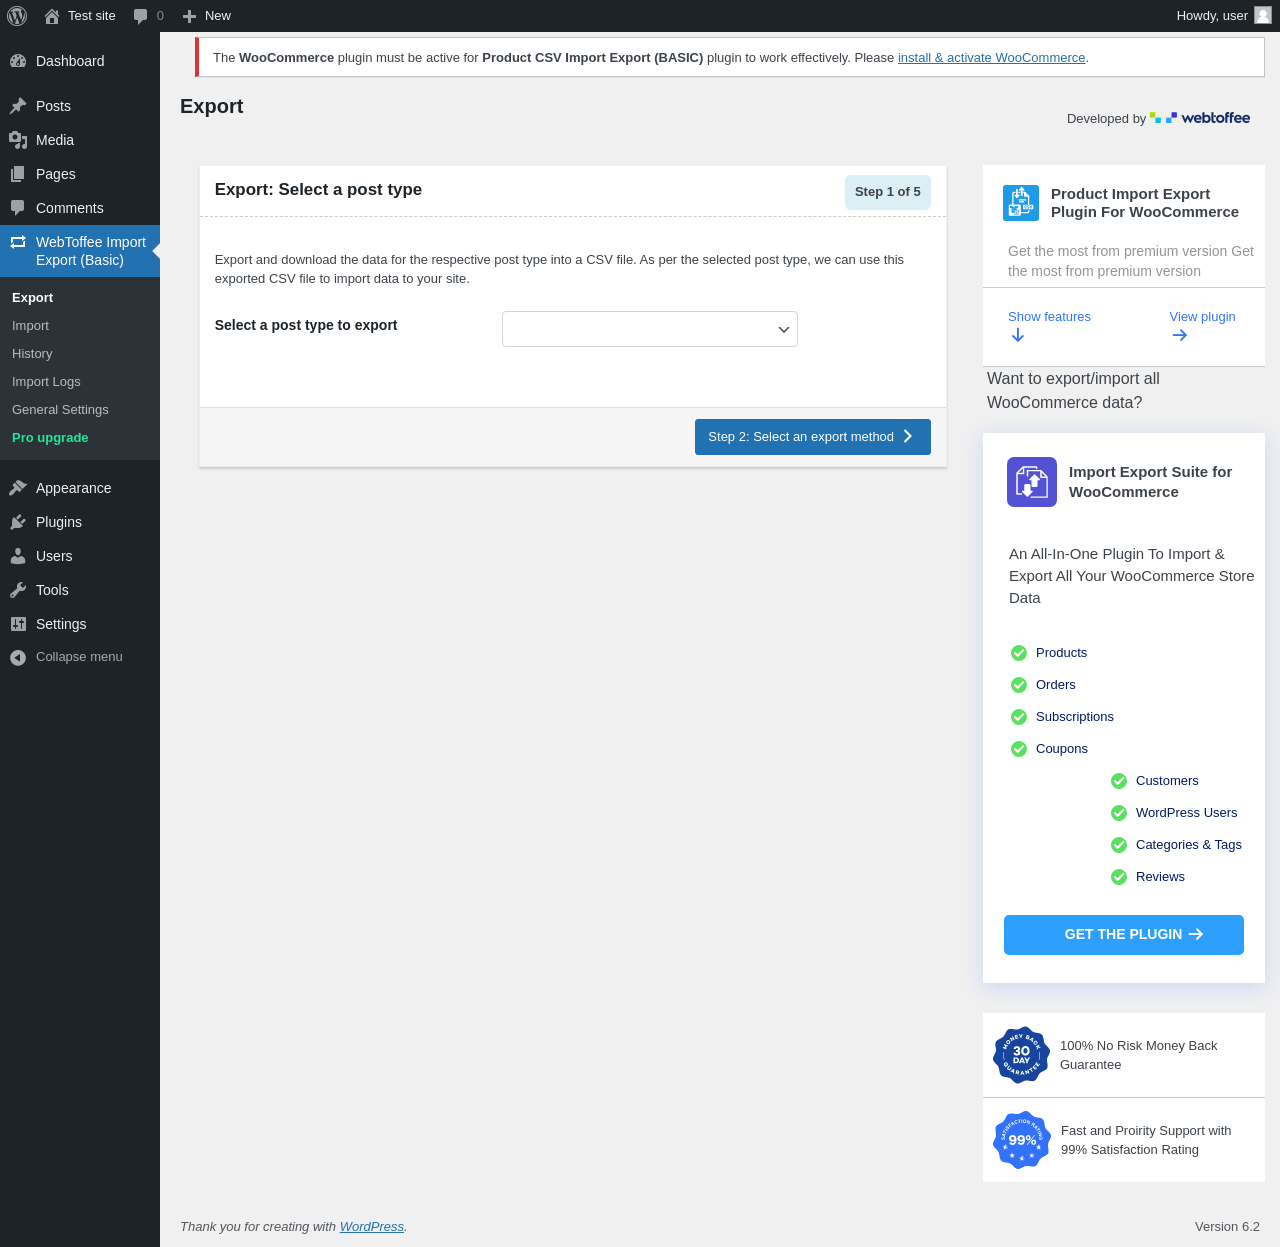Click the home icon beside Test site
The image size is (1280, 1247).
coord(52,16)
